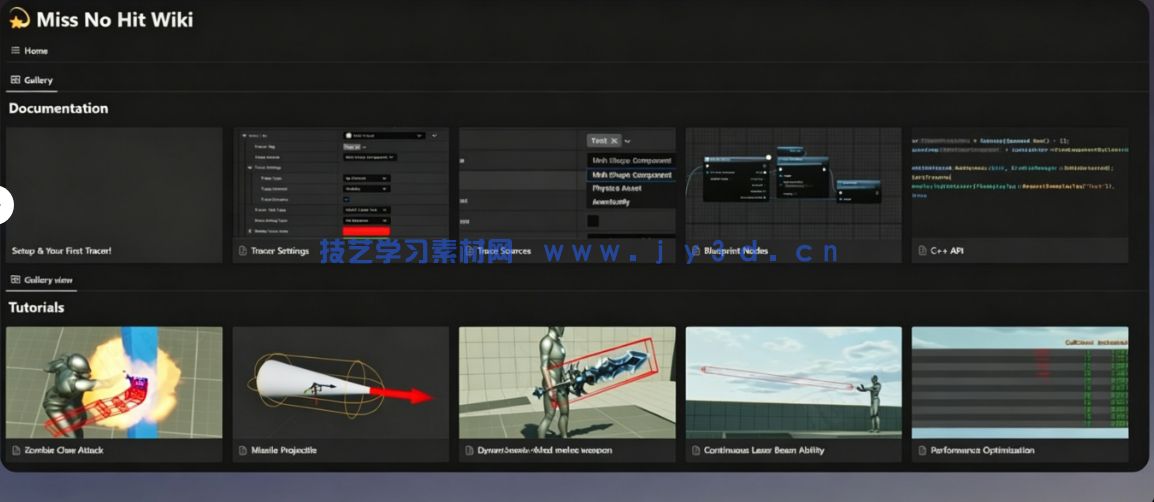
Task: Click the page icon beside Performance Optimization
Action: point(921,451)
